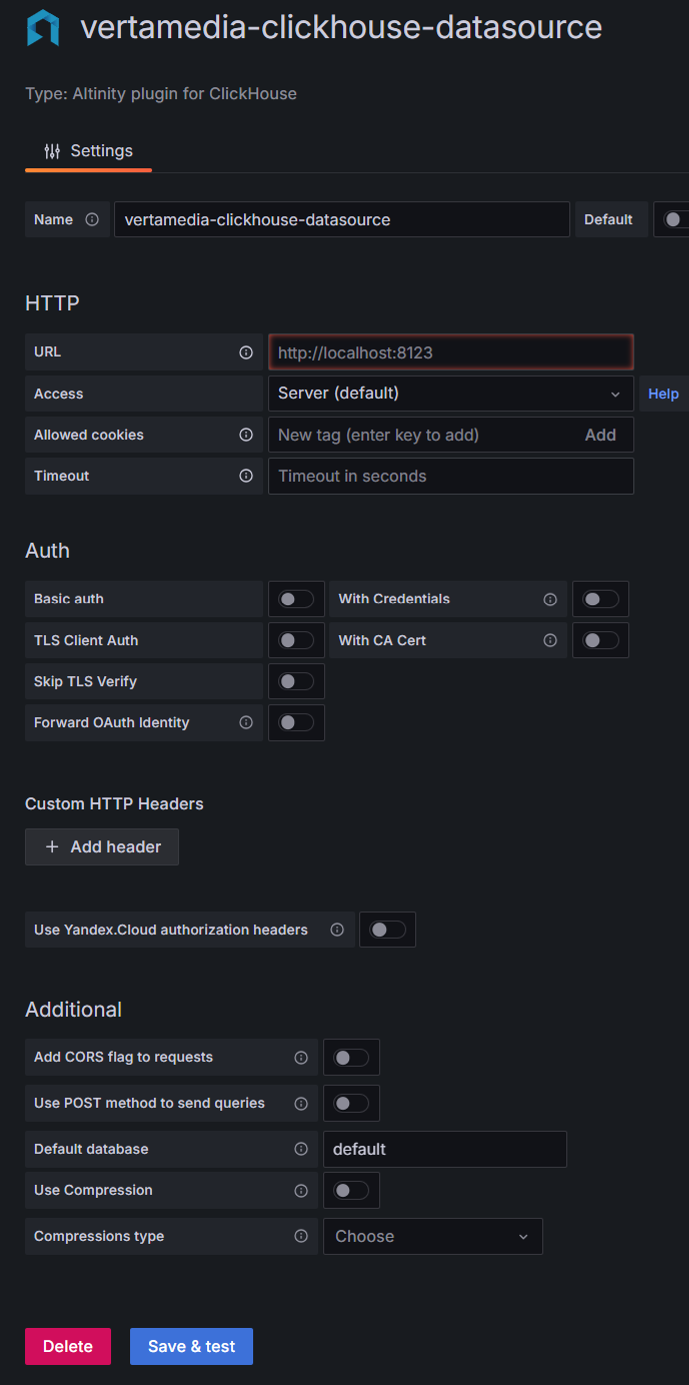Viewport: 689px width, 1385px height.
Task: Click the Allowed cookies info icon
Action: pos(245,434)
